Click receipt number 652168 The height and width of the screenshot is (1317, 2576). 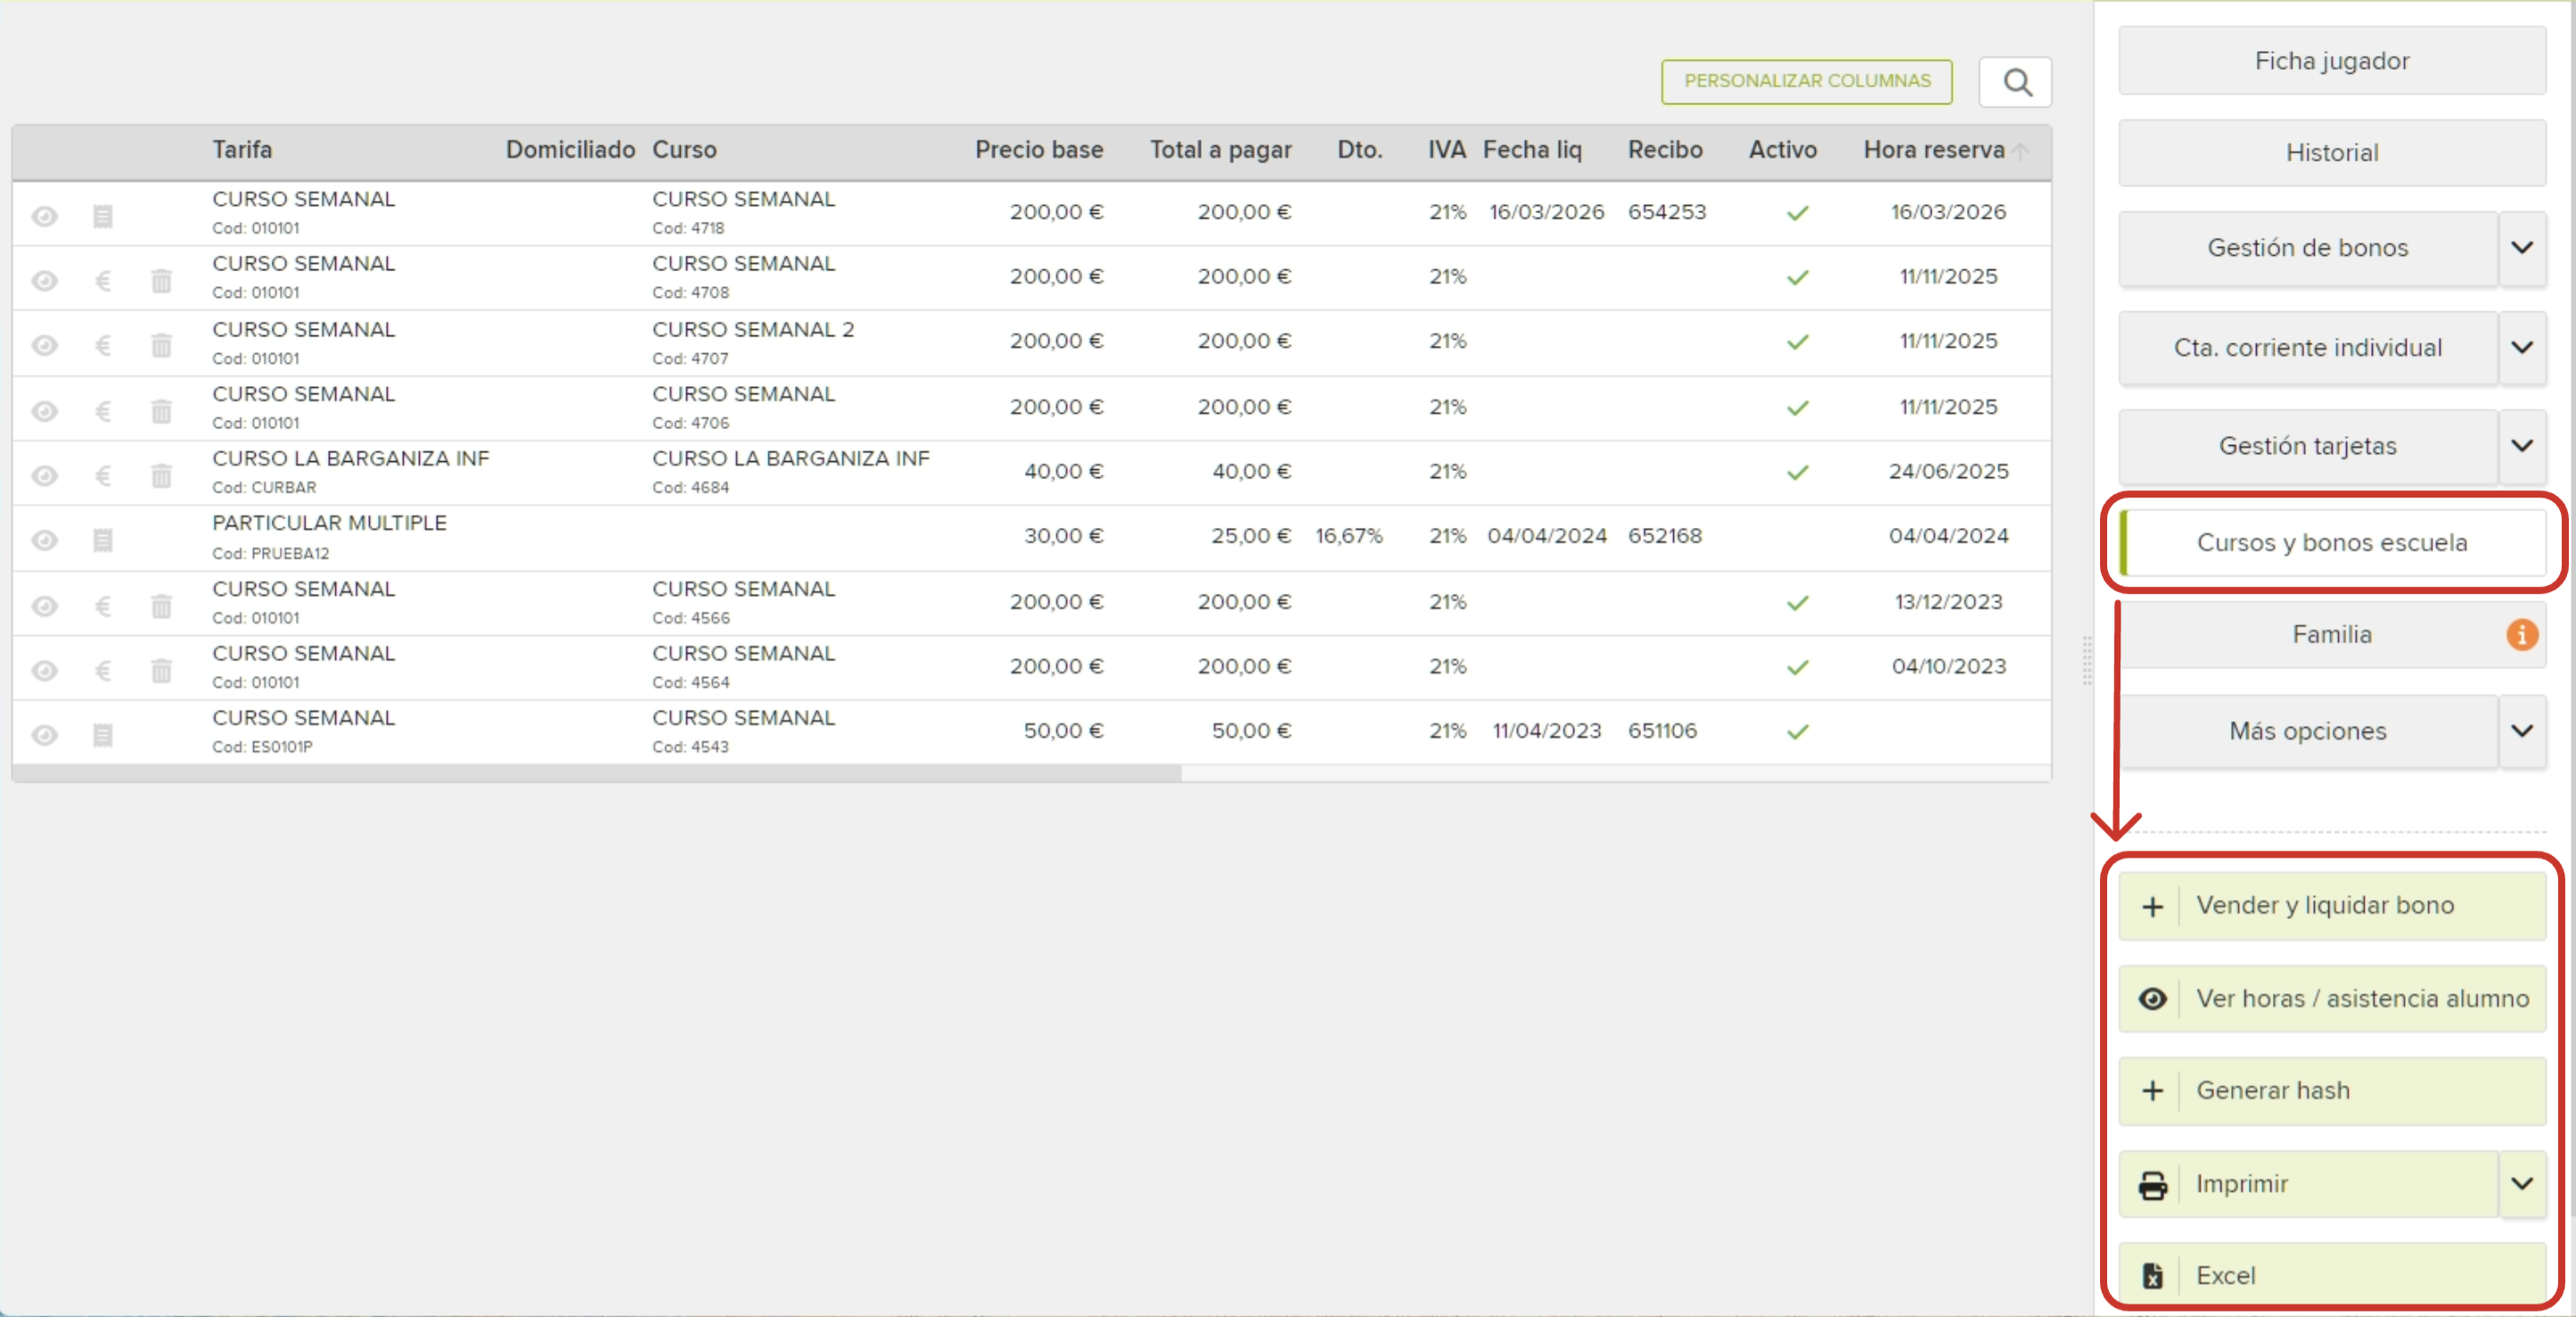pos(1665,536)
